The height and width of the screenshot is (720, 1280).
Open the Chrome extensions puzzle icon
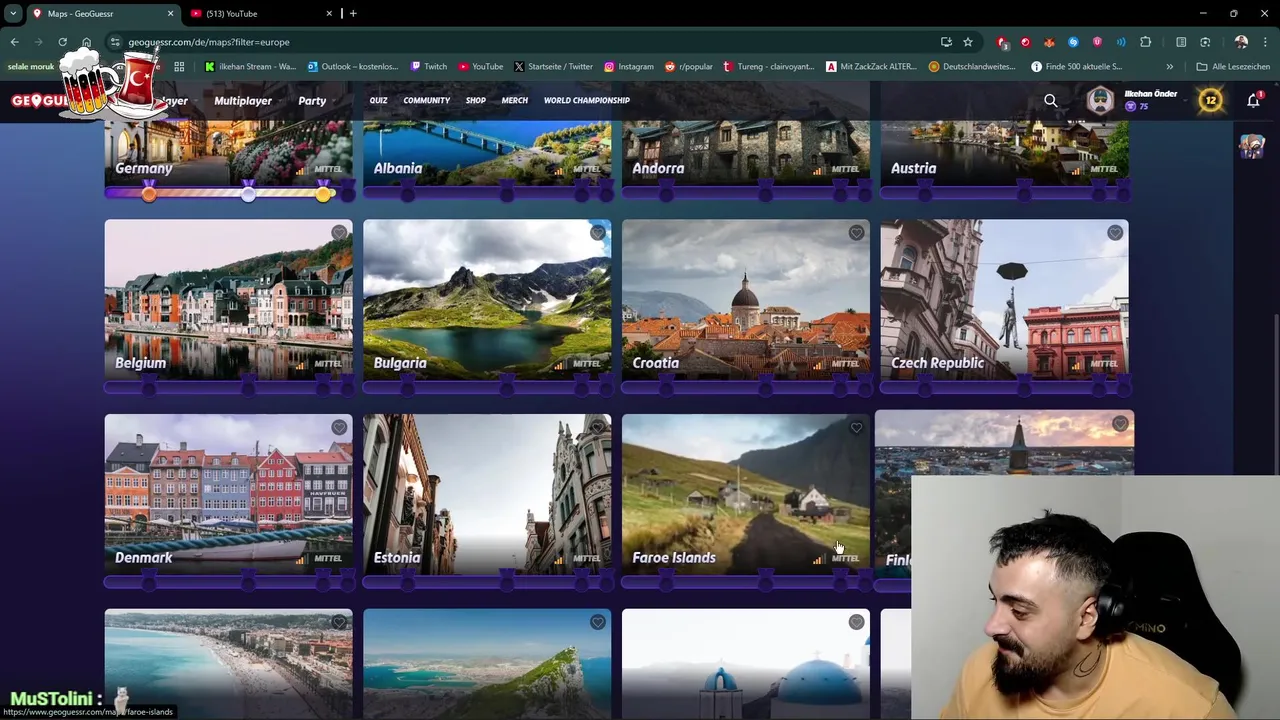(x=1145, y=42)
